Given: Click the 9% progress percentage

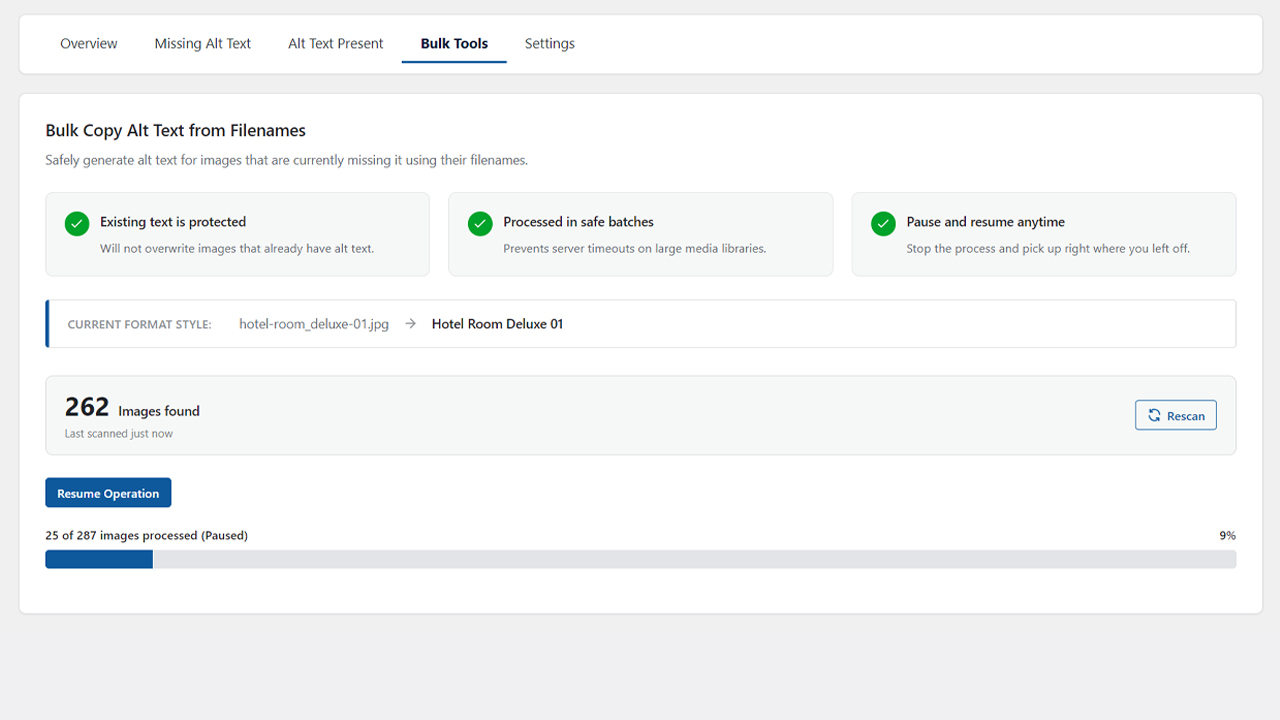Looking at the screenshot, I should pyautogui.click(x=1227, y=536).
